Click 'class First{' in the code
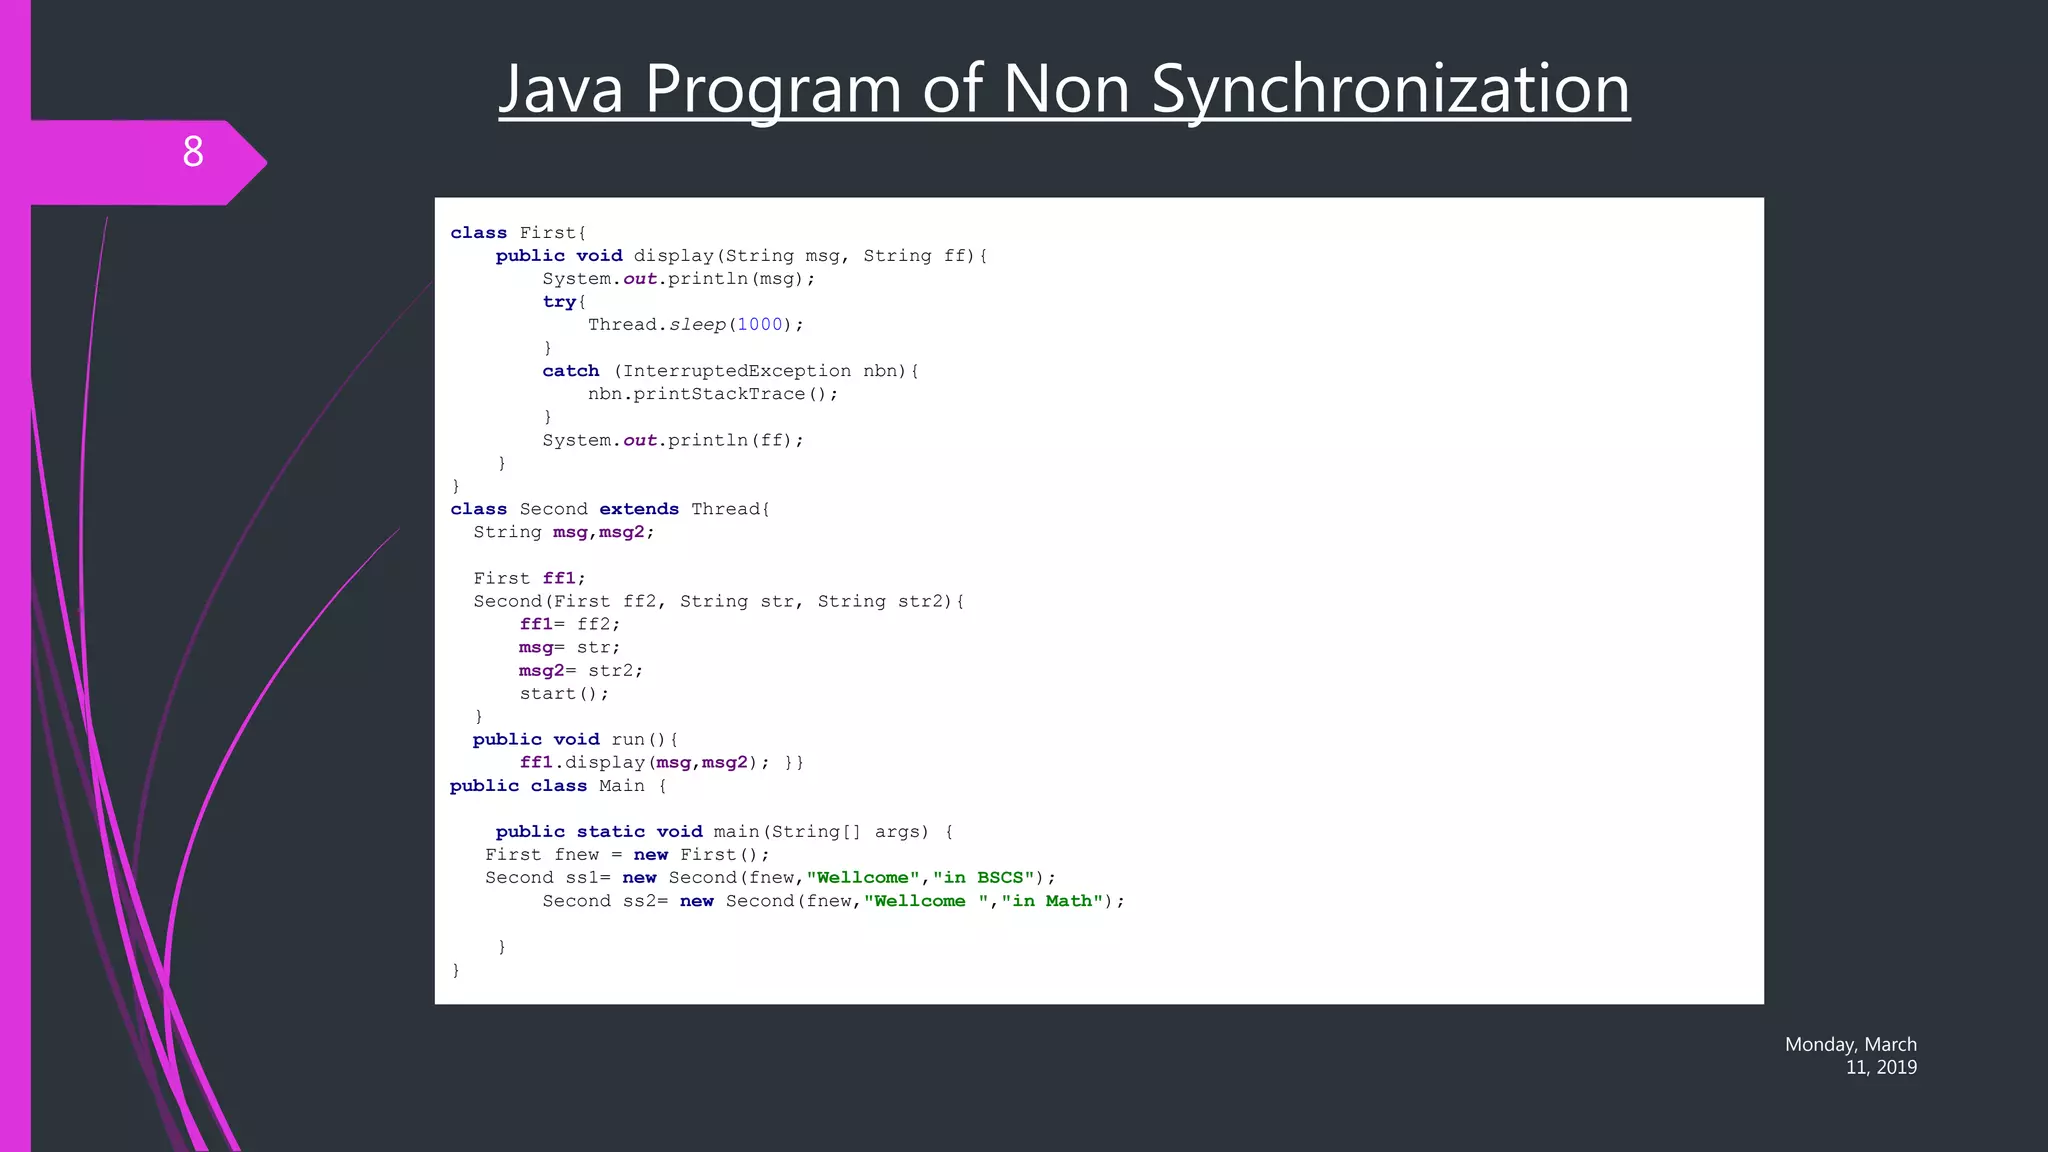Viewport: 2048px width, 1152px height. tap(518, 233)
